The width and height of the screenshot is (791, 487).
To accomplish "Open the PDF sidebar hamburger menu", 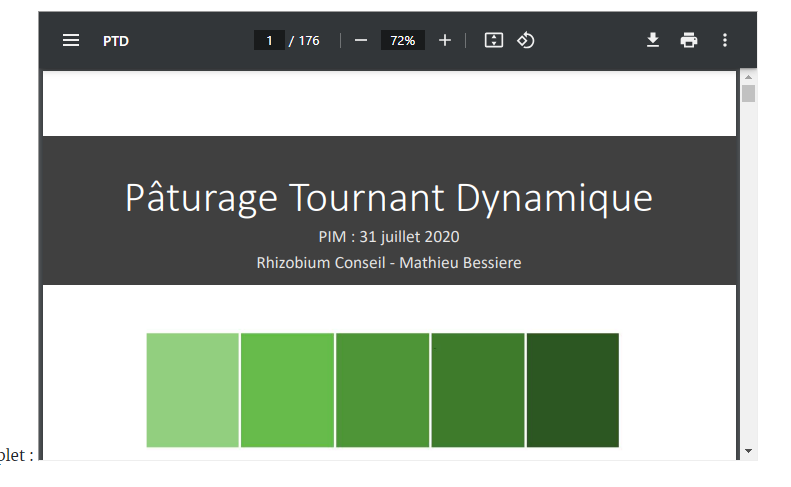I will pos(71,40).
